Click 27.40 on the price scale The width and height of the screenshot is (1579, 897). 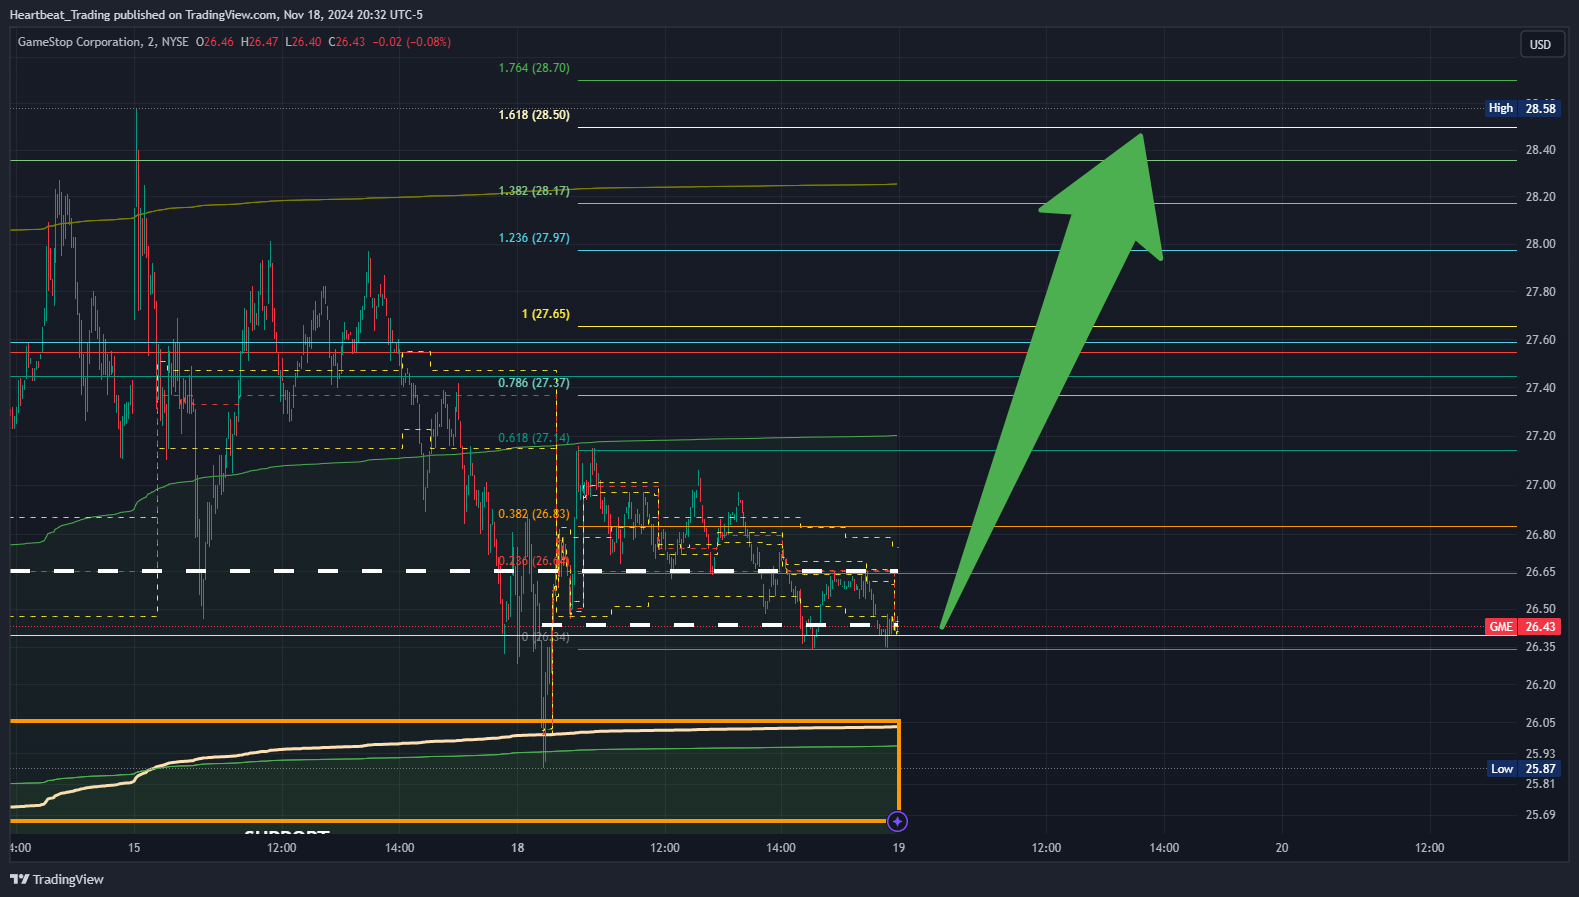[1540, 388]
